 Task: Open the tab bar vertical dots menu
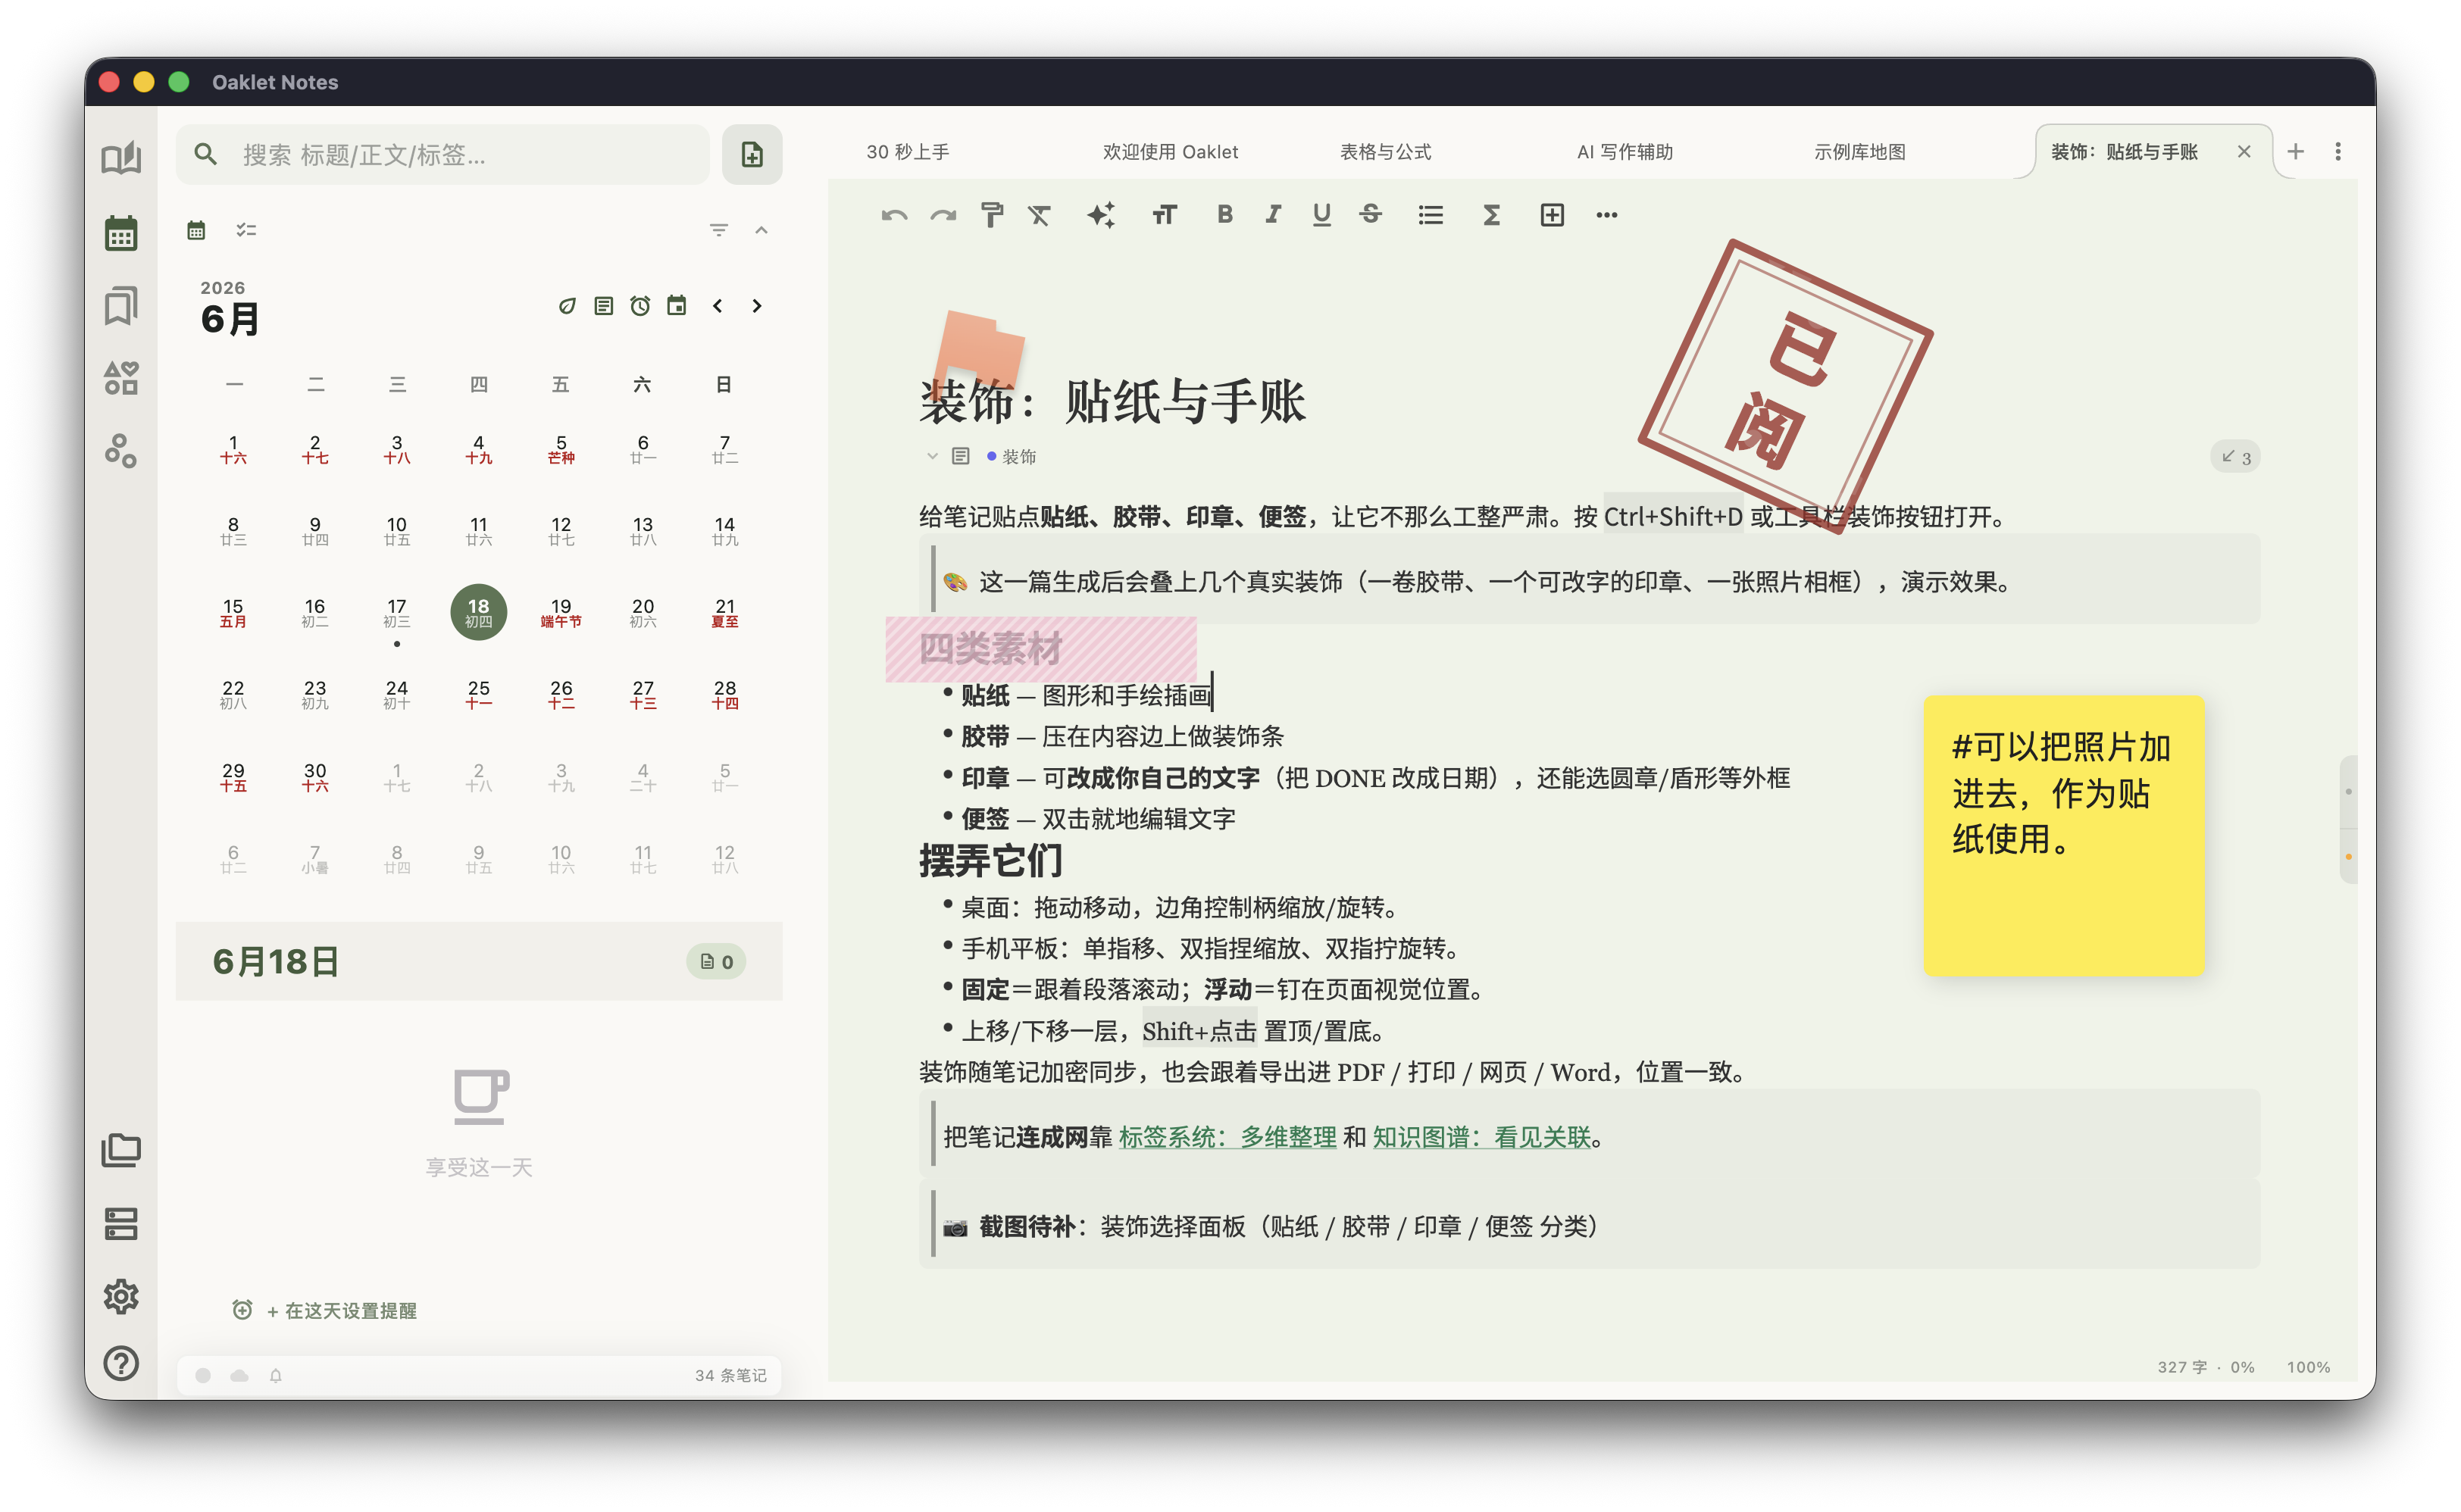pos(2337,151)
